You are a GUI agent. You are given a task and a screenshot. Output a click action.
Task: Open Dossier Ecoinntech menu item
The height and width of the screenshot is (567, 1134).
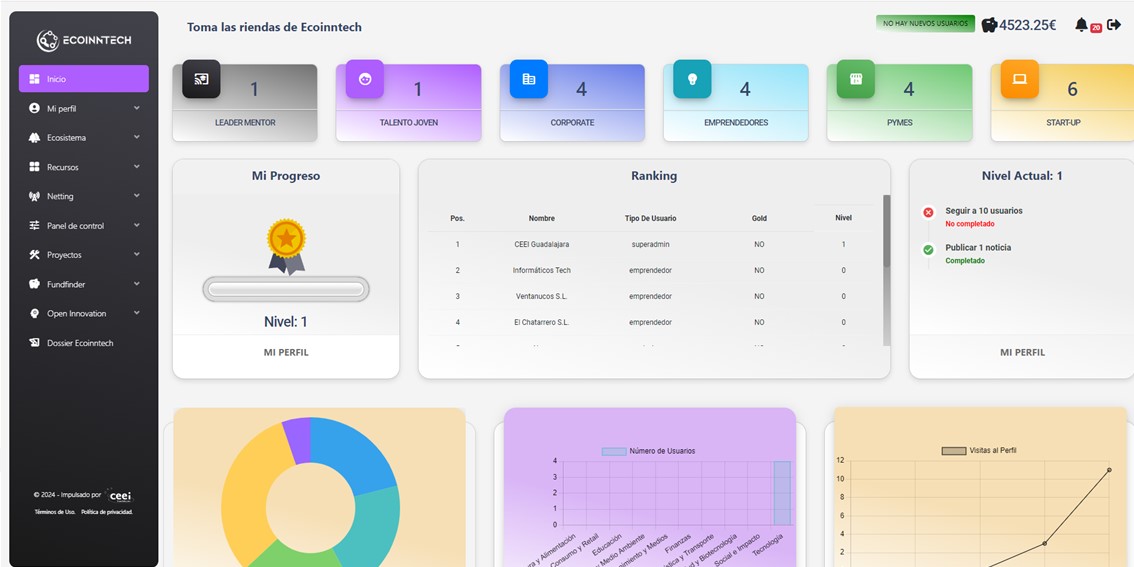tap(84, 343)
